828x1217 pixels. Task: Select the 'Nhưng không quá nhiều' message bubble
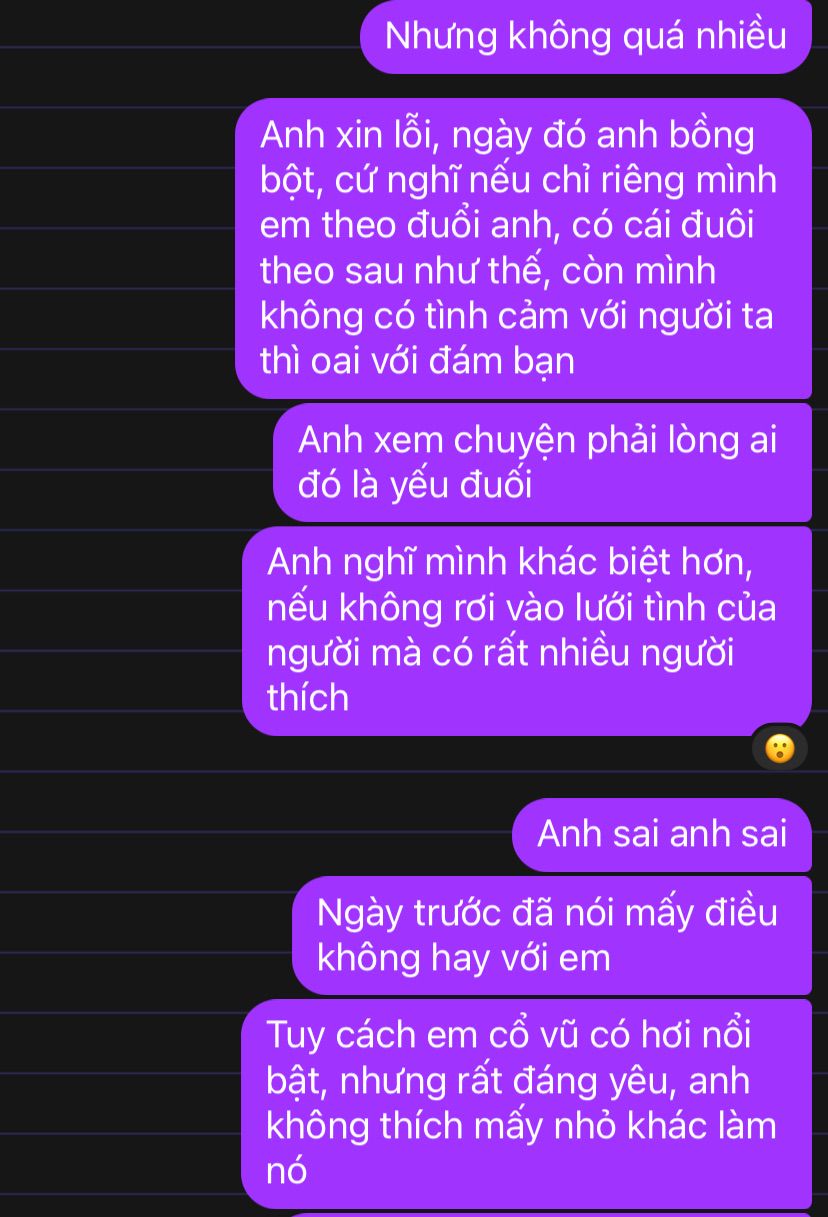586,37
